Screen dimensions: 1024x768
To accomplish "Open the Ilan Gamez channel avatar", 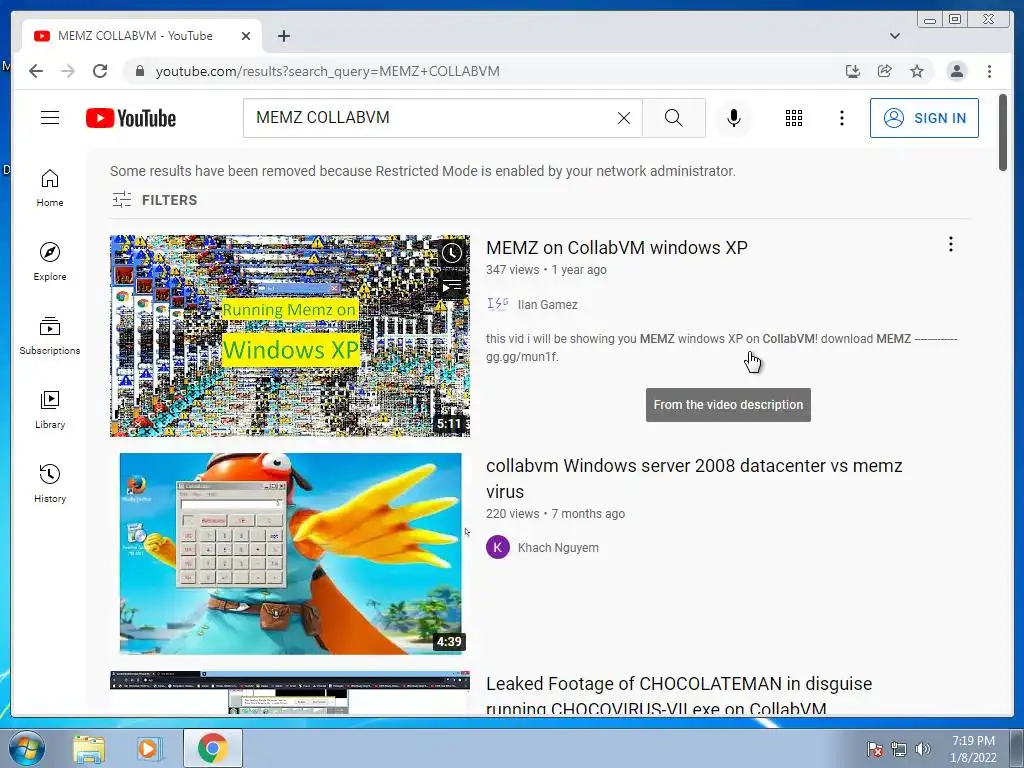I will [498, 304].
